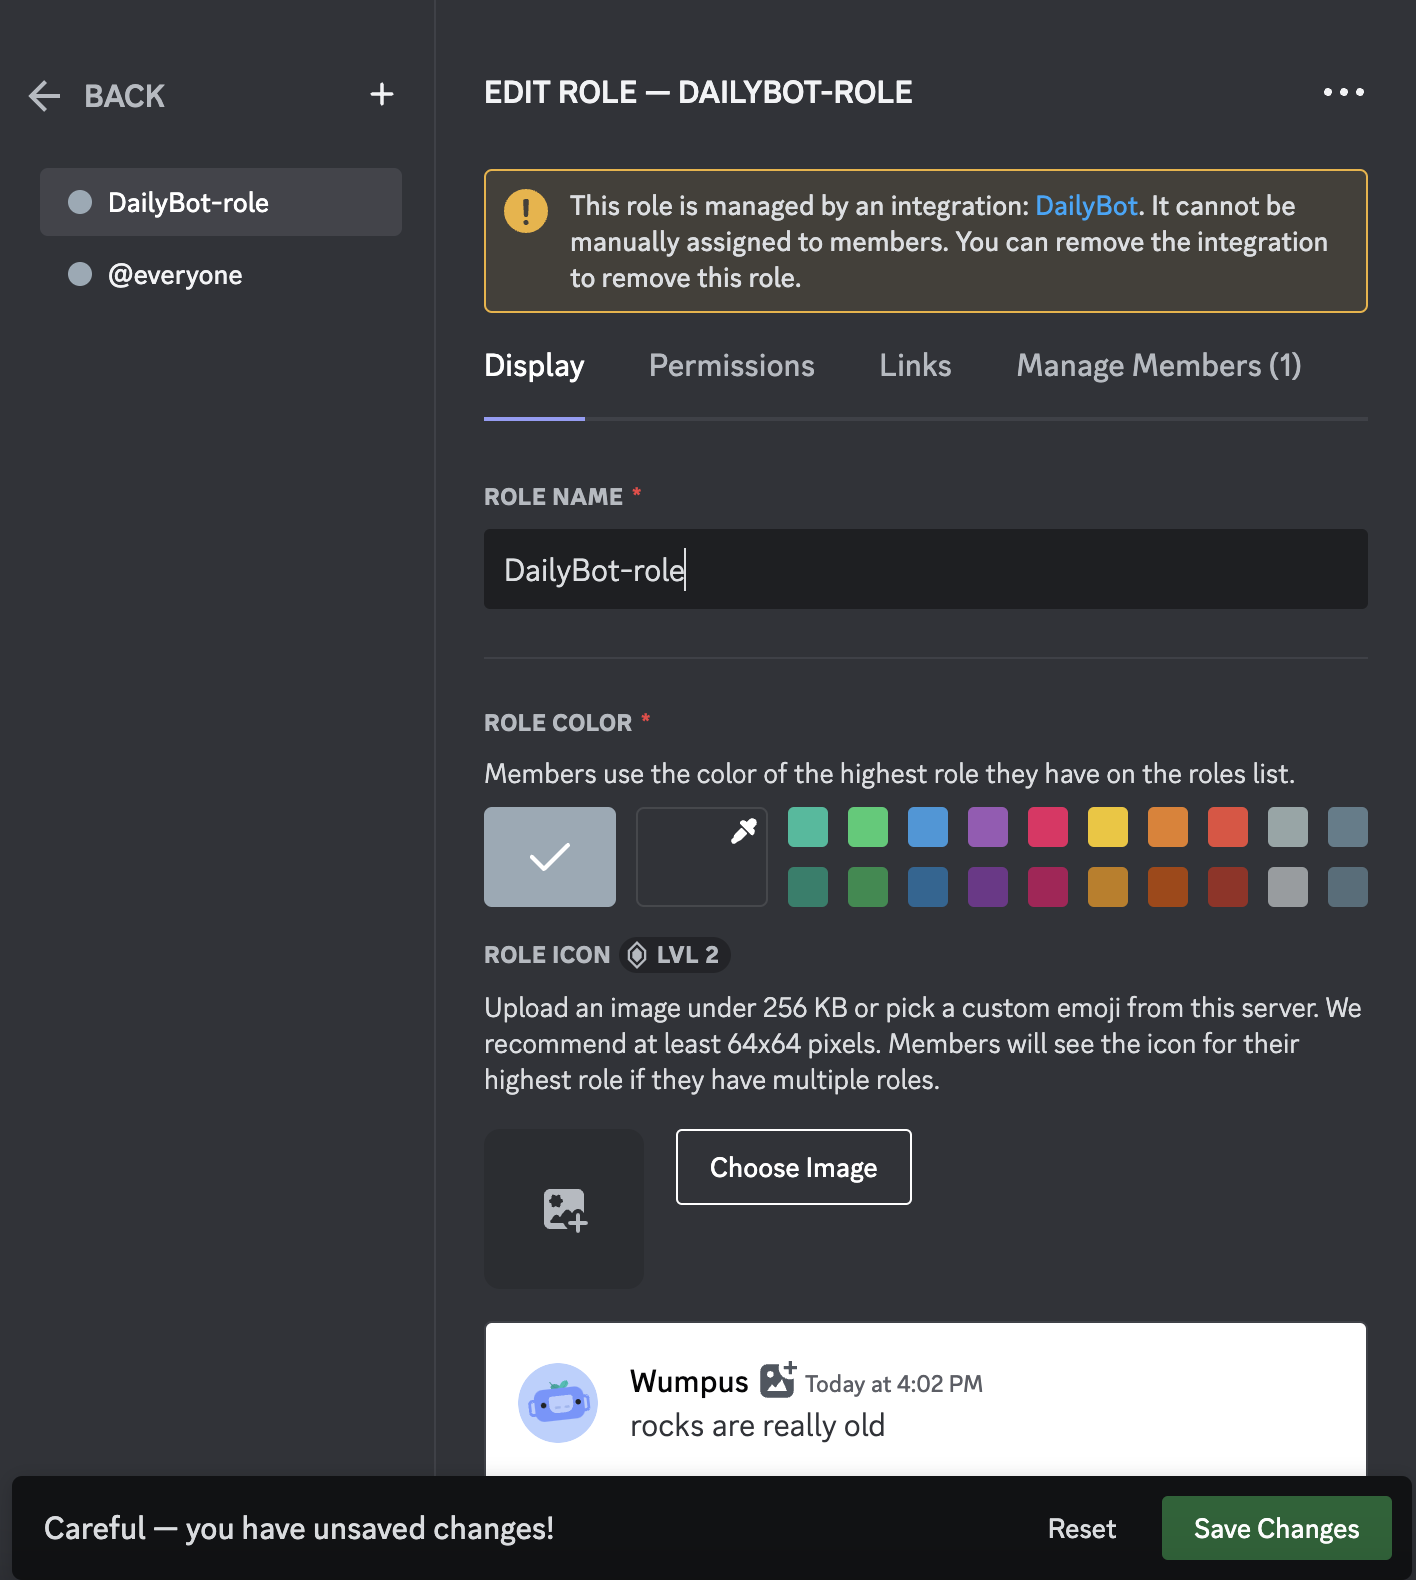Select @everyone role in the list

click(x=221, y=274)
